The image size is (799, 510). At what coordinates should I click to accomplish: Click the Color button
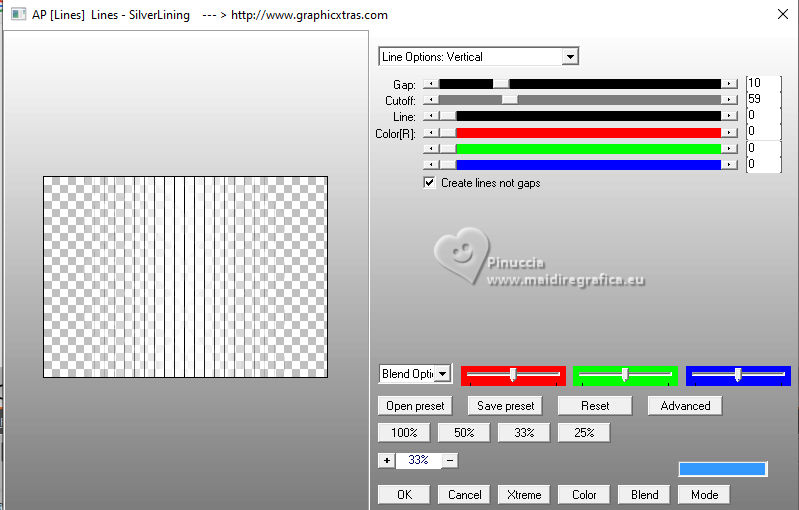[x=583, y=494]
